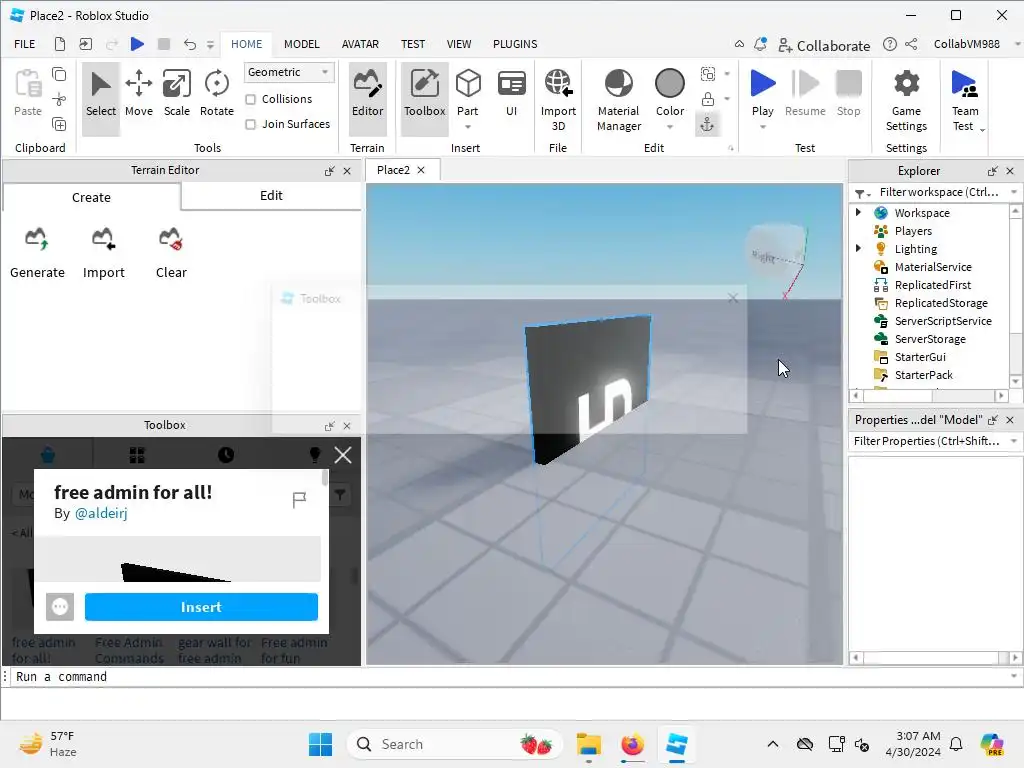Open the Play dropdown arrow
1024x768 pixels.
(x=763, y=127)
